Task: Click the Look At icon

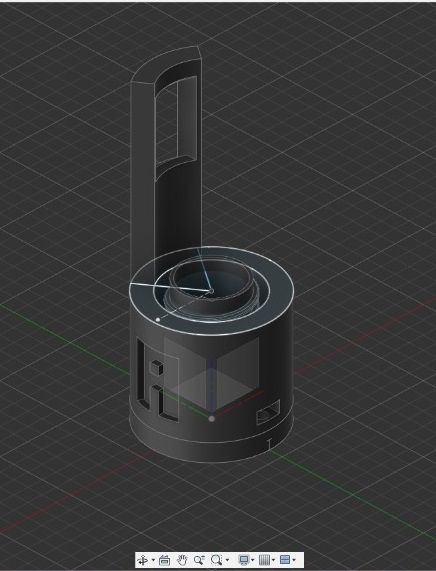Action: [x=165, y=560]
